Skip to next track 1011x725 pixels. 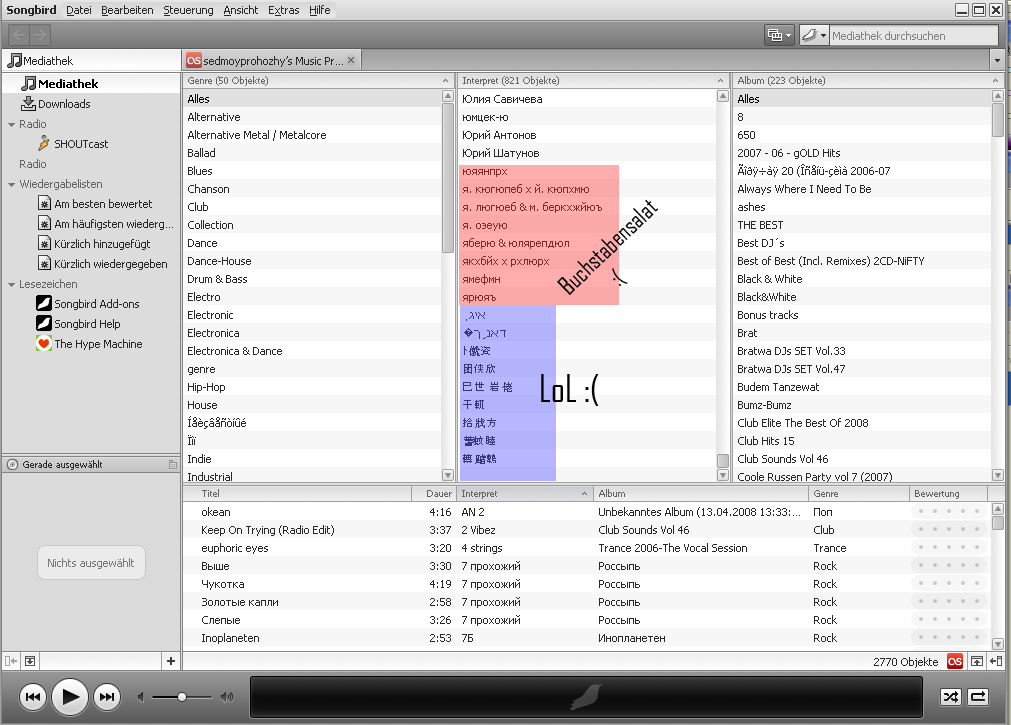(x=107, y=697)
